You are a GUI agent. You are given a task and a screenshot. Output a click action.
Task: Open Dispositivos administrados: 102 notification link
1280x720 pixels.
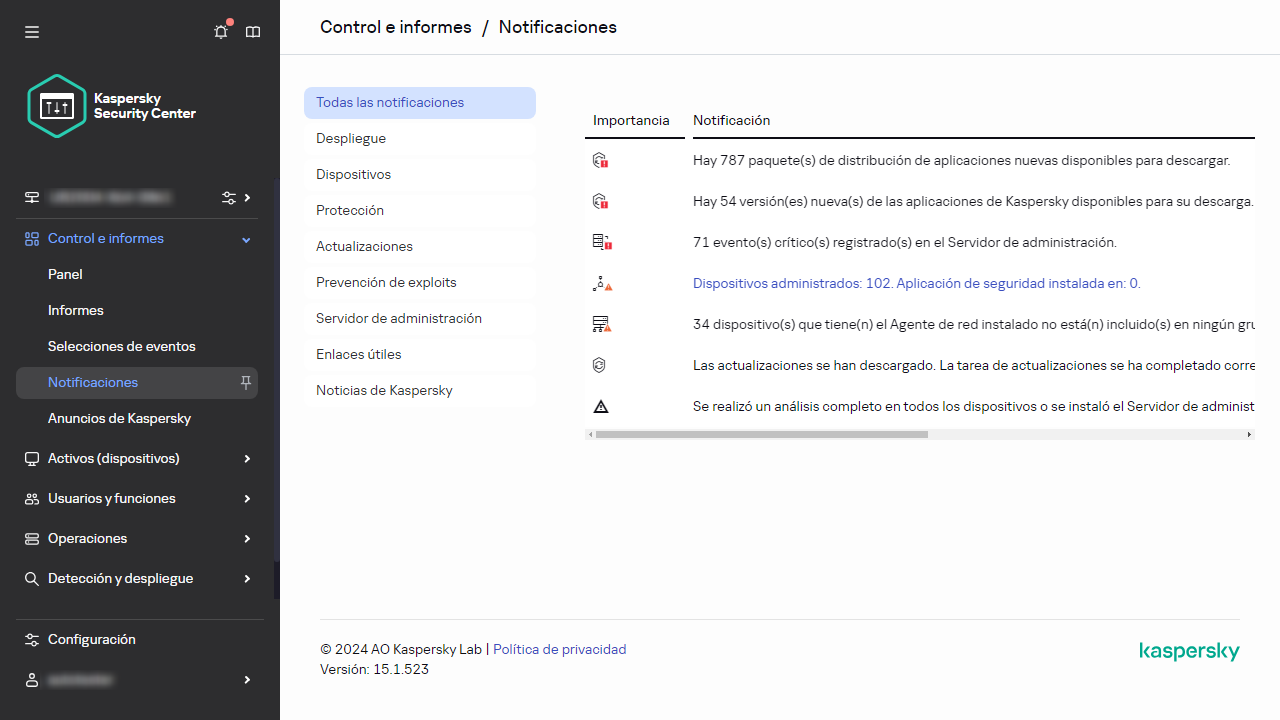[x=917, y=283]
